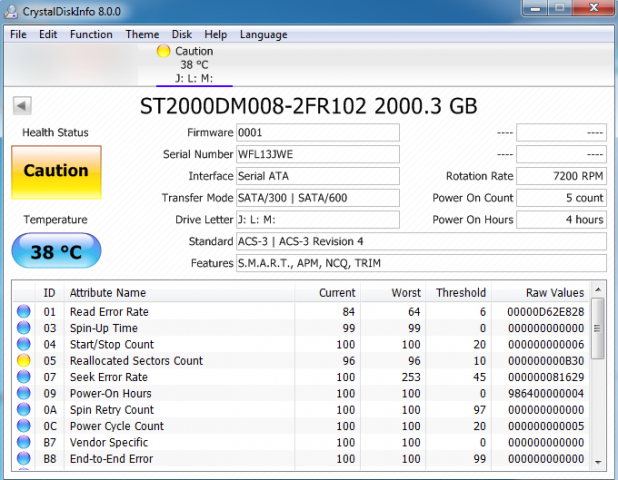
Task: Open the File menu
Action: click(x=18, y=34)
